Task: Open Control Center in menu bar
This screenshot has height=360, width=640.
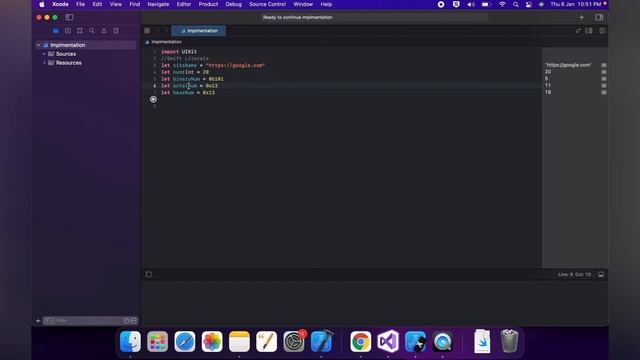Action: [529, 4]
